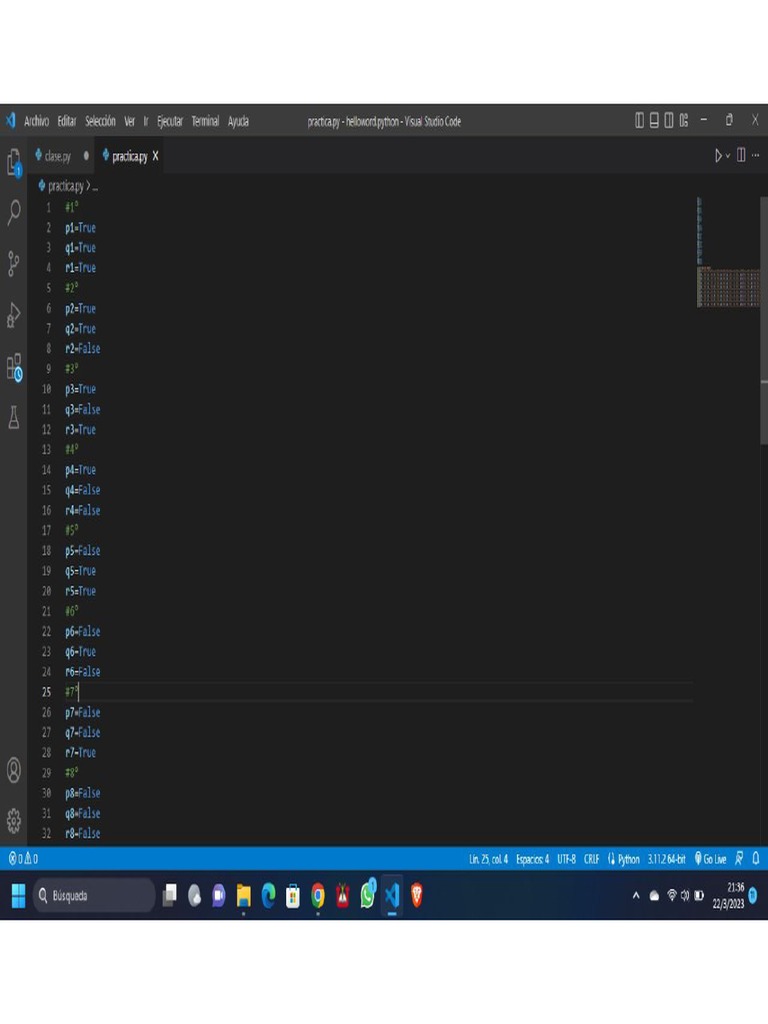Open the Terminal menu
This screenshot has width=768, height=1024.
tap(205, 121)
